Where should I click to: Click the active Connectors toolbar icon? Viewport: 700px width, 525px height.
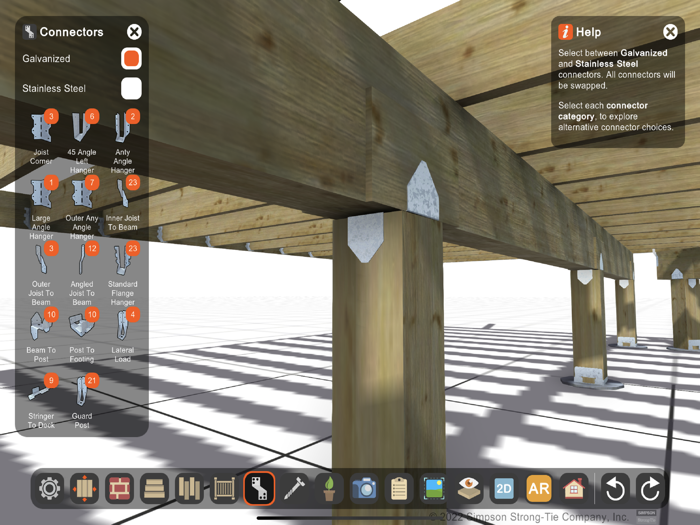[x=259, y=488]
